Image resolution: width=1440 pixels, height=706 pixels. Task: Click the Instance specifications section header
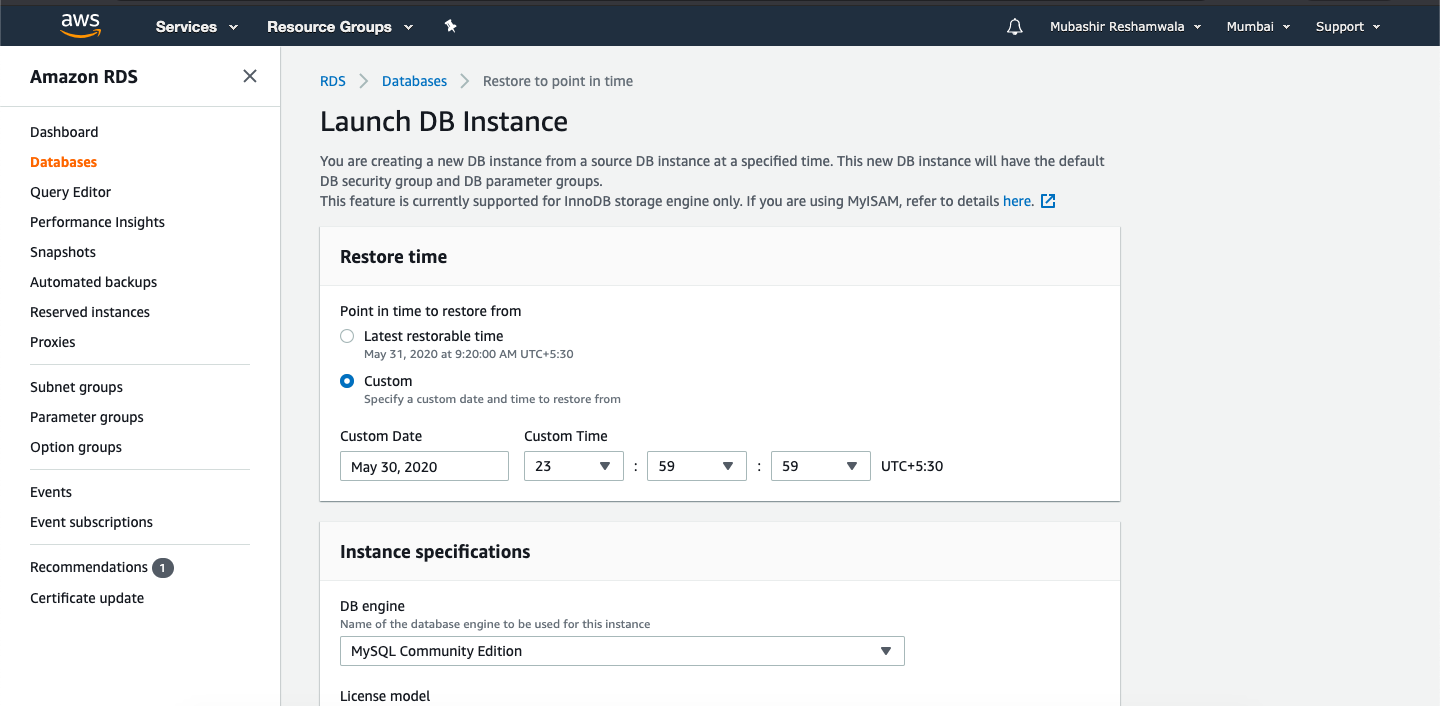pyautogui.click(x=435, y=552)
